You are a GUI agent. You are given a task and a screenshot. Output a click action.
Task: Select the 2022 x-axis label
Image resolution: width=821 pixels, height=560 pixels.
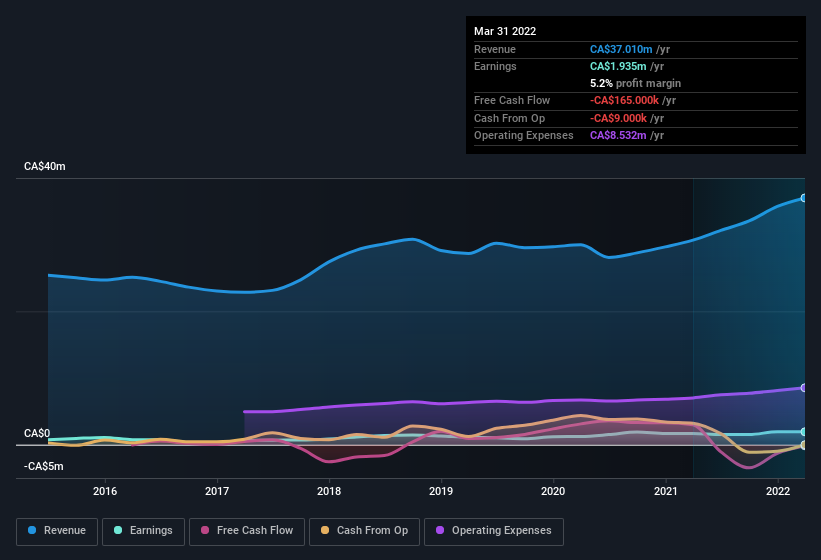[x=778, y=491]
